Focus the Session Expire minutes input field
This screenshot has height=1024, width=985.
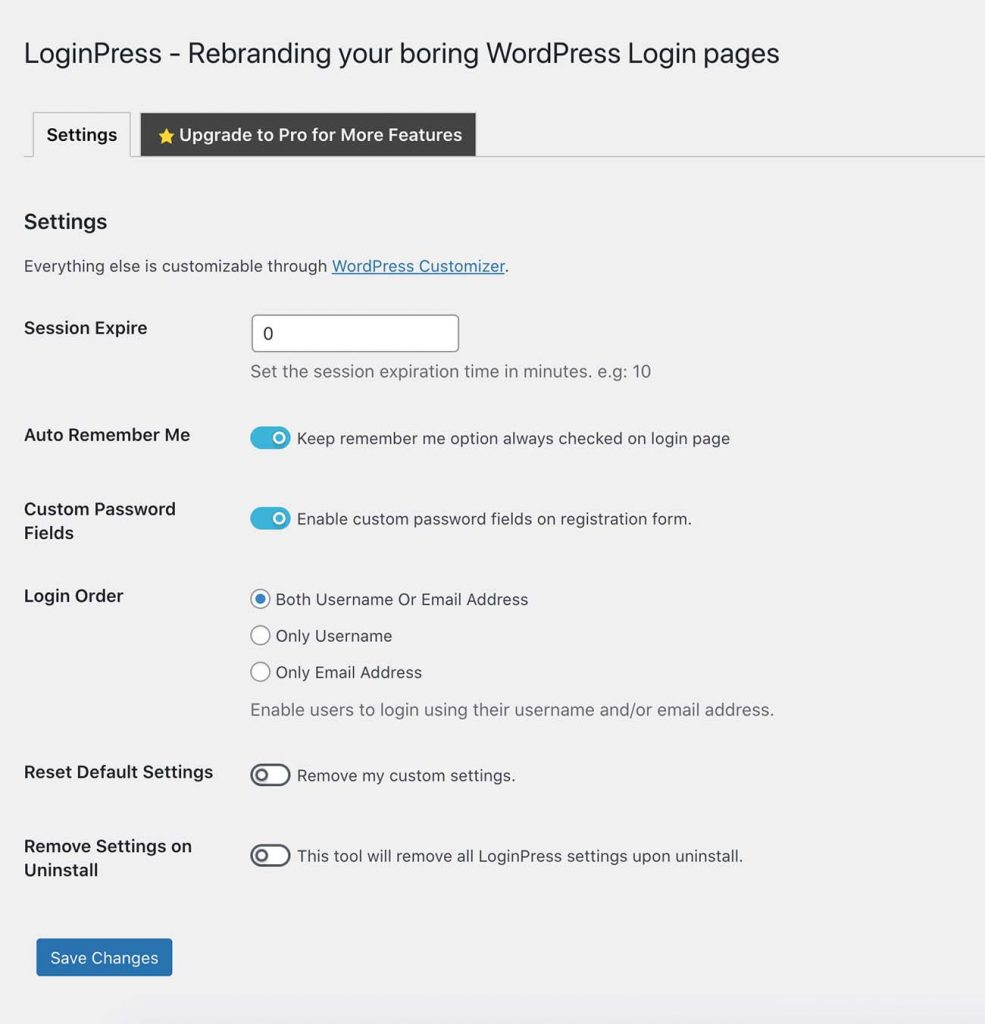(x=355, y=333)
